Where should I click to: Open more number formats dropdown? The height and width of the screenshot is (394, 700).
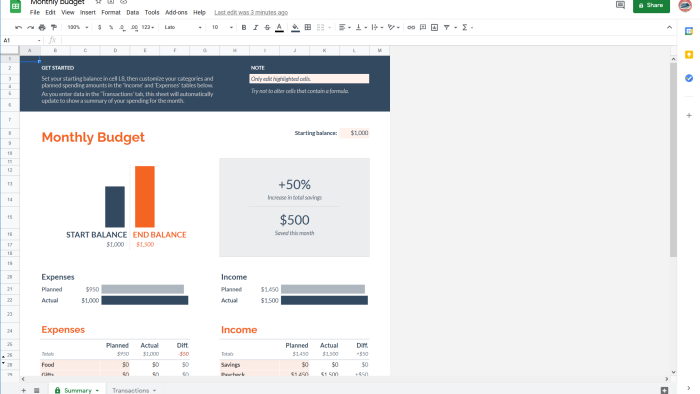click(148, 28)
